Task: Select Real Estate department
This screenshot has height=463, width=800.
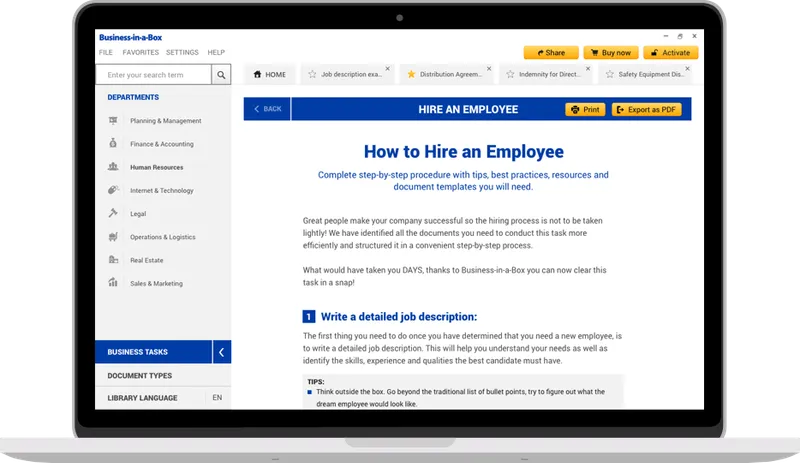Action: (x=146, y=260)
